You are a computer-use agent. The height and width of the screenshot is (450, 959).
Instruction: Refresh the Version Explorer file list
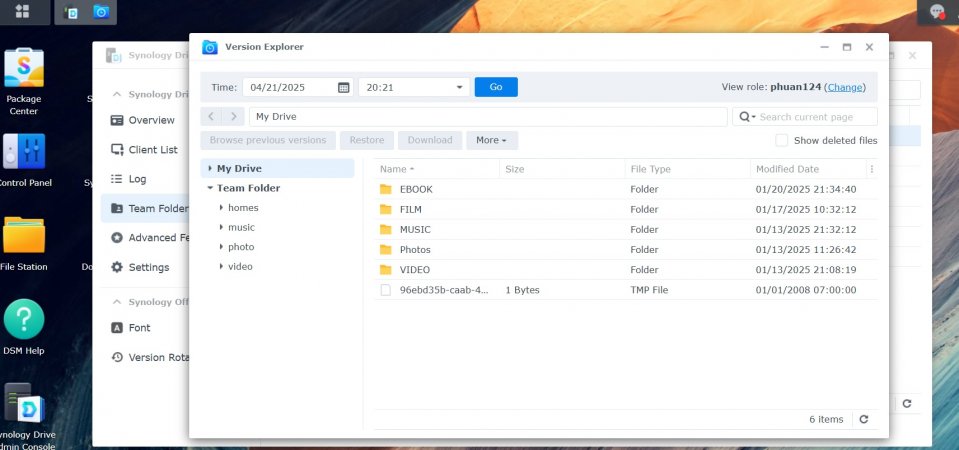click(x=864, y=419)
